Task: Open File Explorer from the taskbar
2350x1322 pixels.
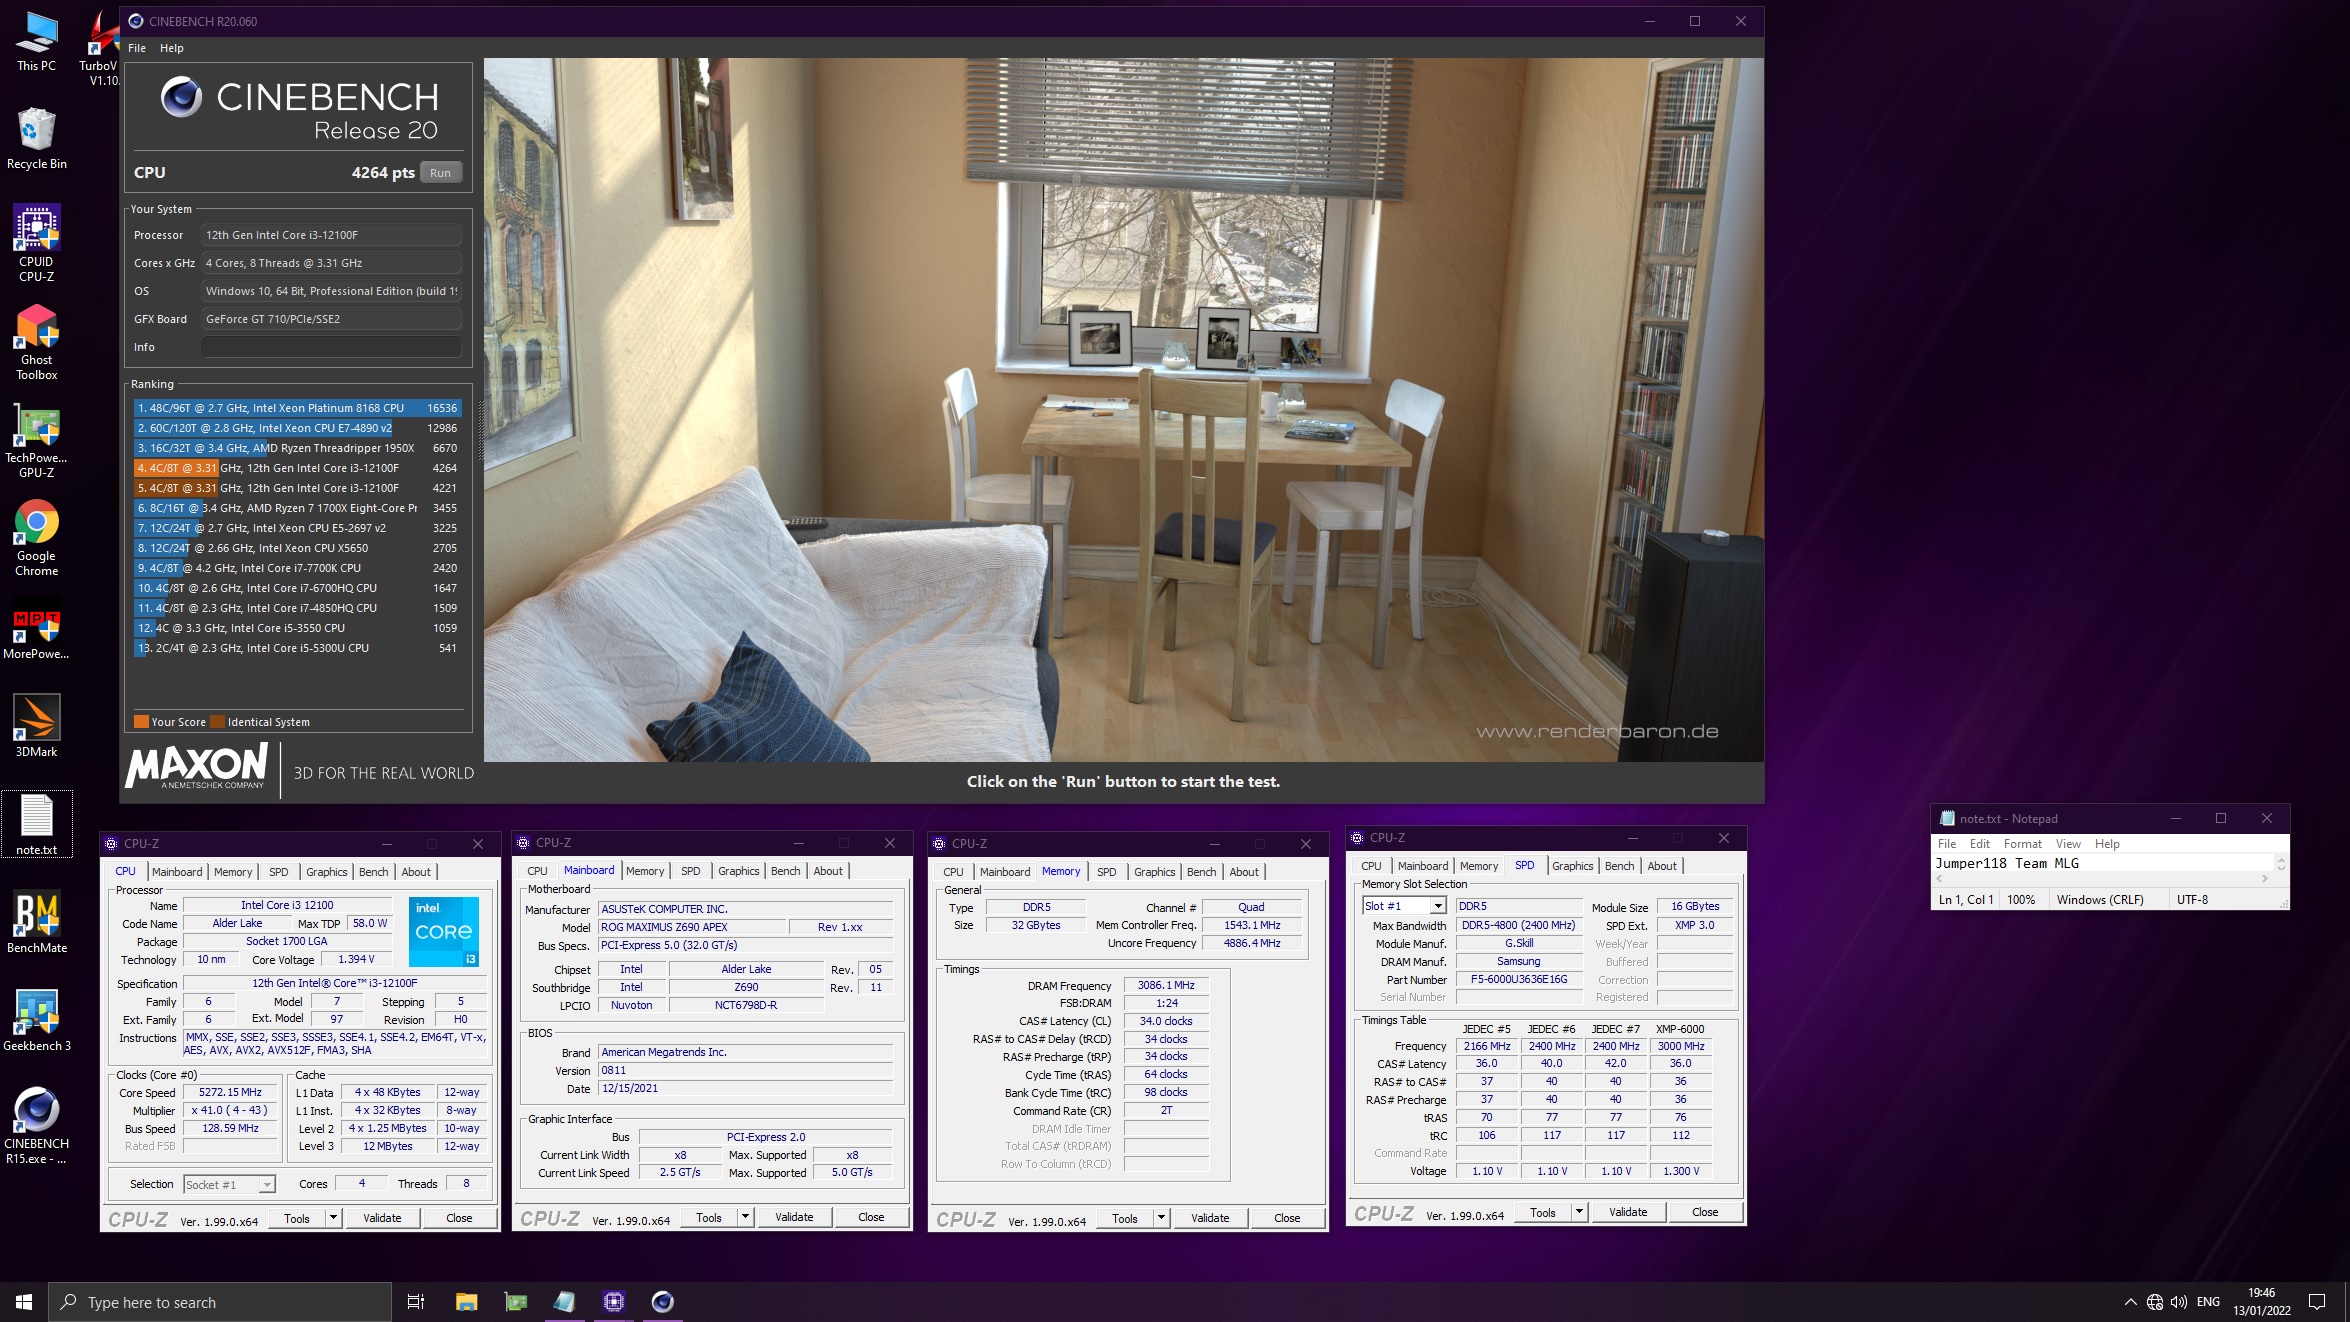Action: coord(466,1302)
